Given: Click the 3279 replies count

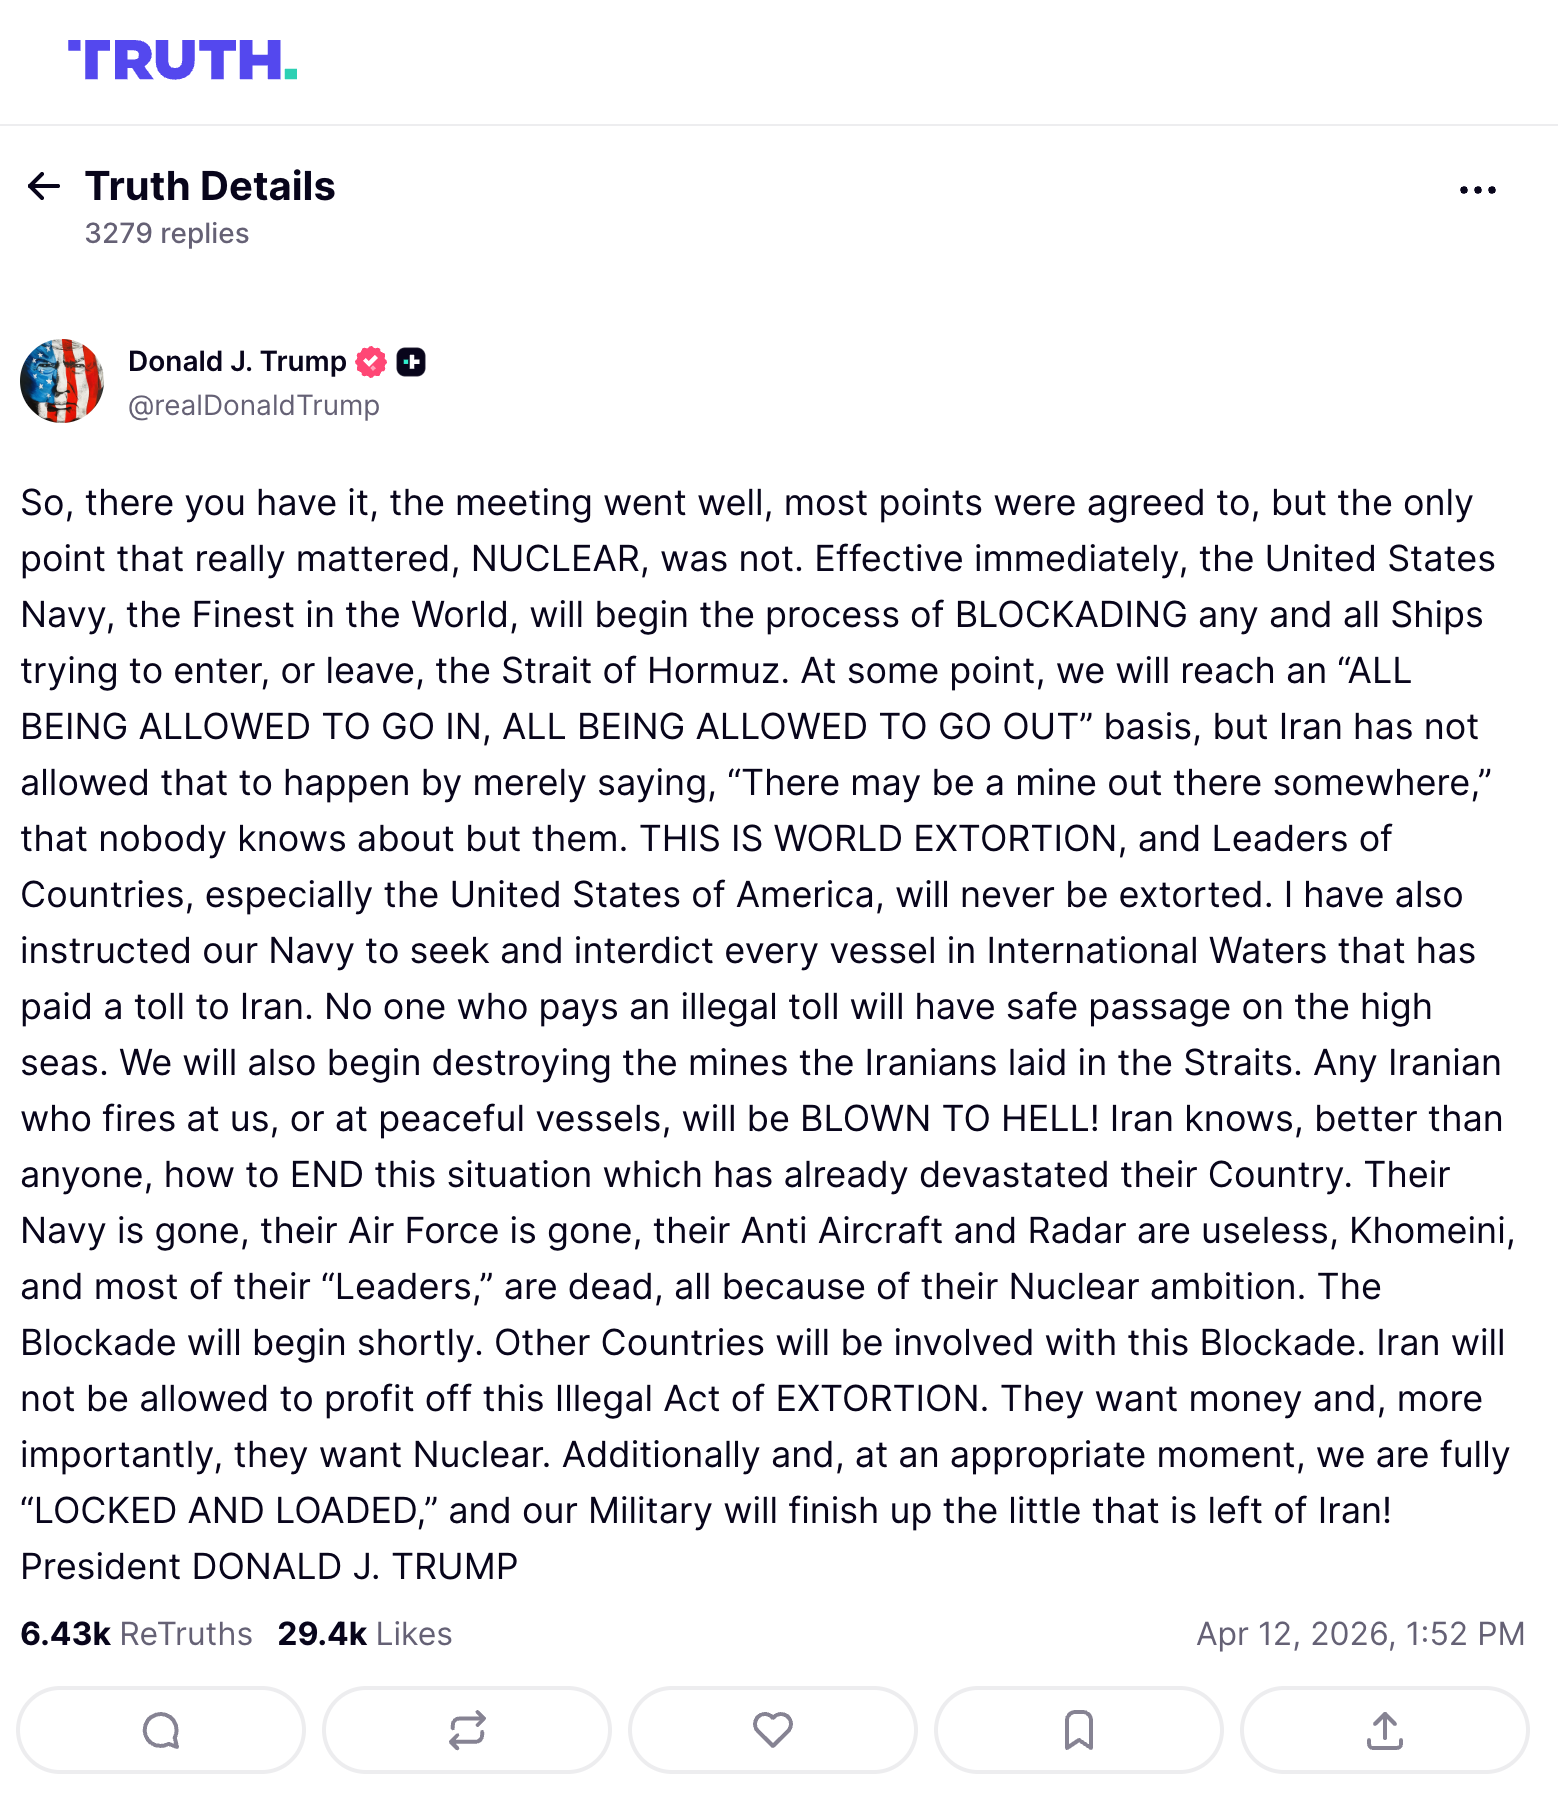Looking at the screenshot, I should pyautogui.click(x=167, y=233).
